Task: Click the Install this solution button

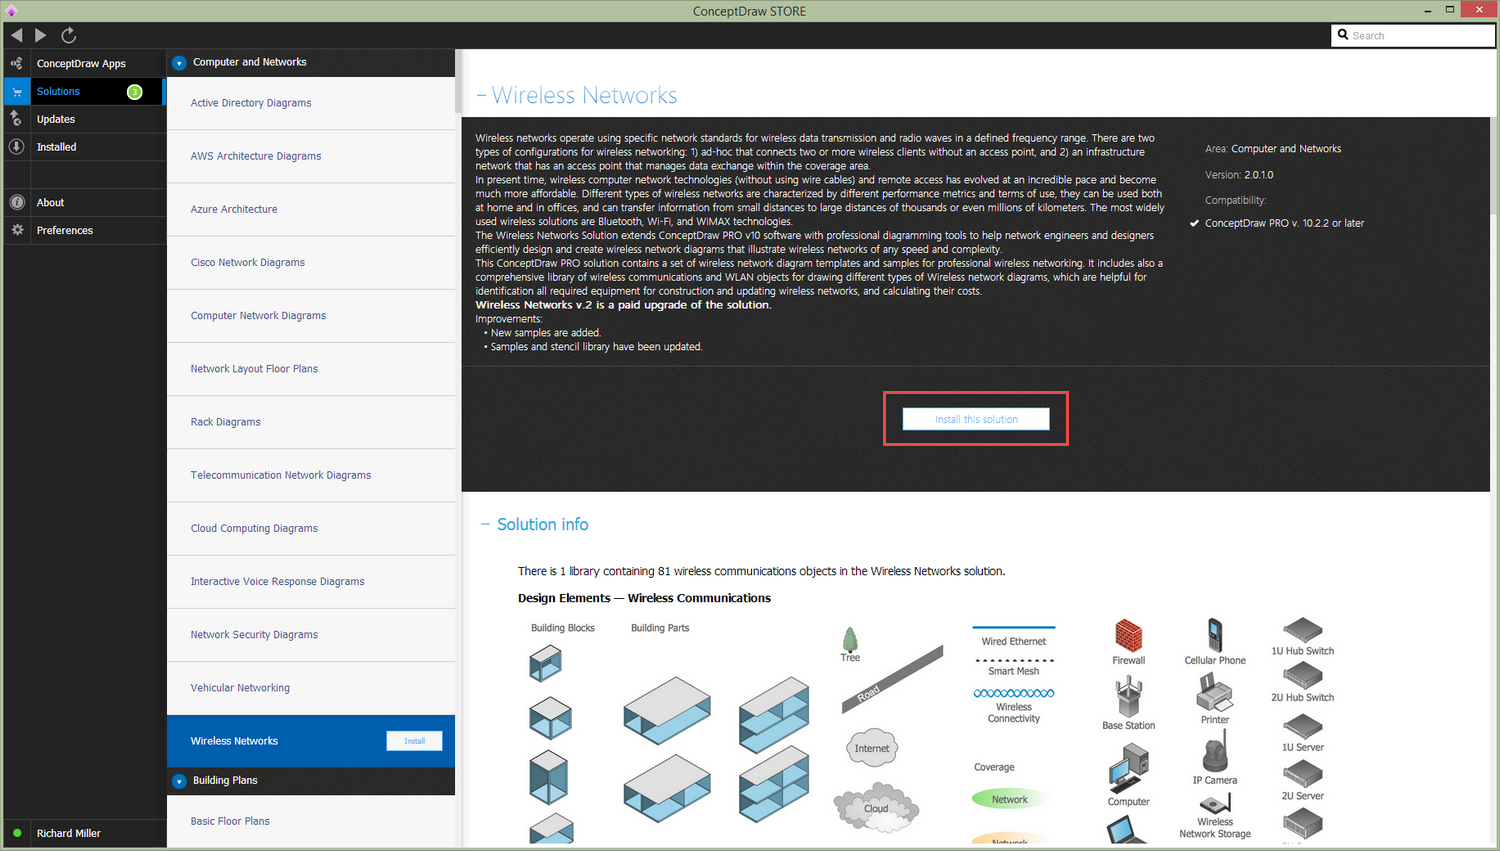Action: point(976,419)
